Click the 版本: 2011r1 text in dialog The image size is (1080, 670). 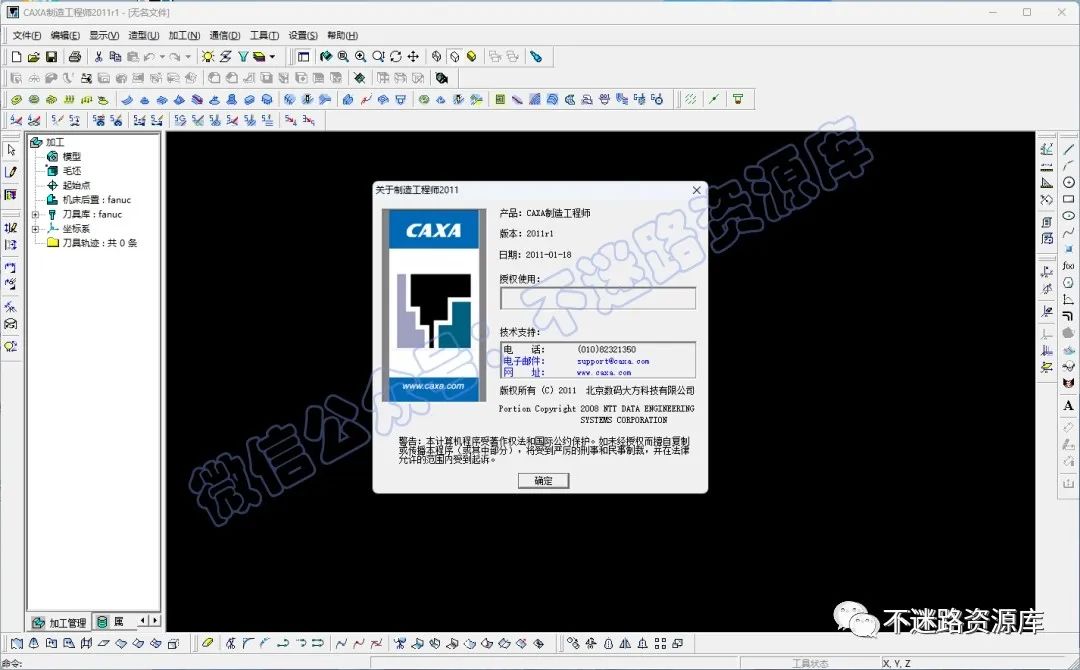pyautogui.click(x=526, y=233)
